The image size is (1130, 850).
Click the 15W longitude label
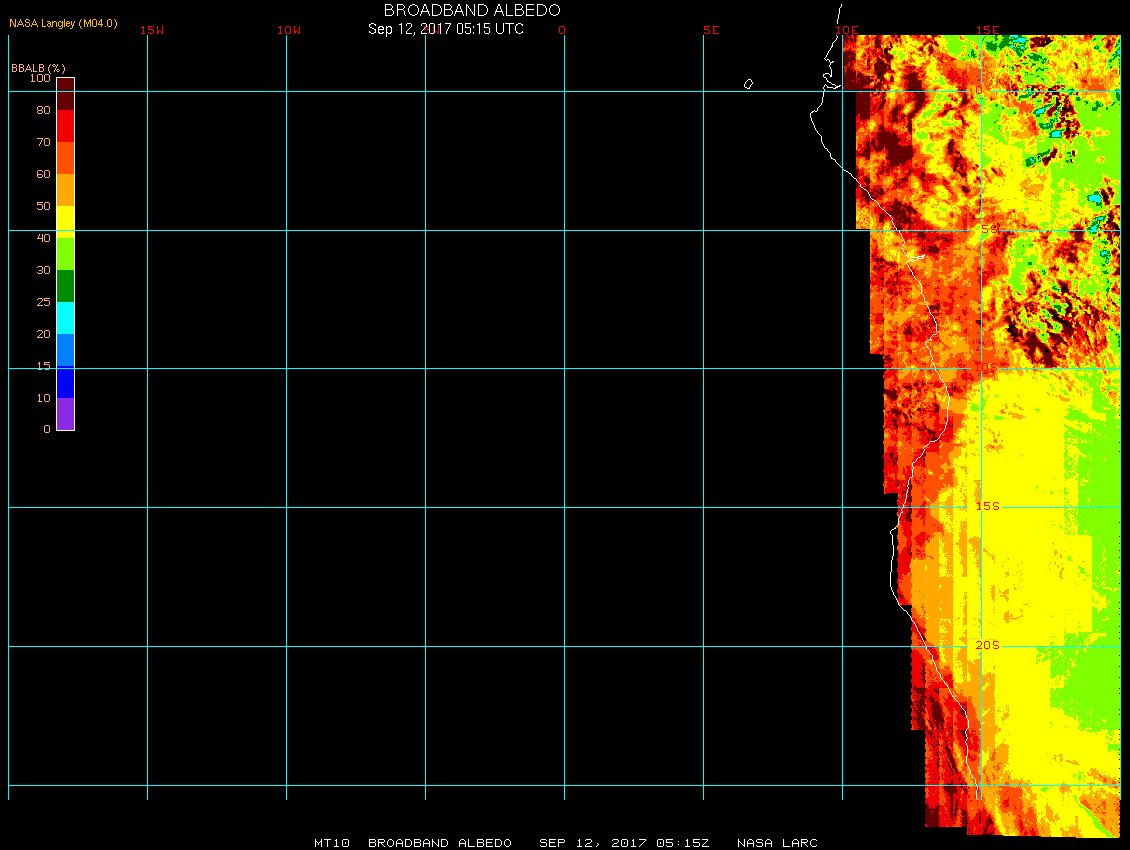152,30
